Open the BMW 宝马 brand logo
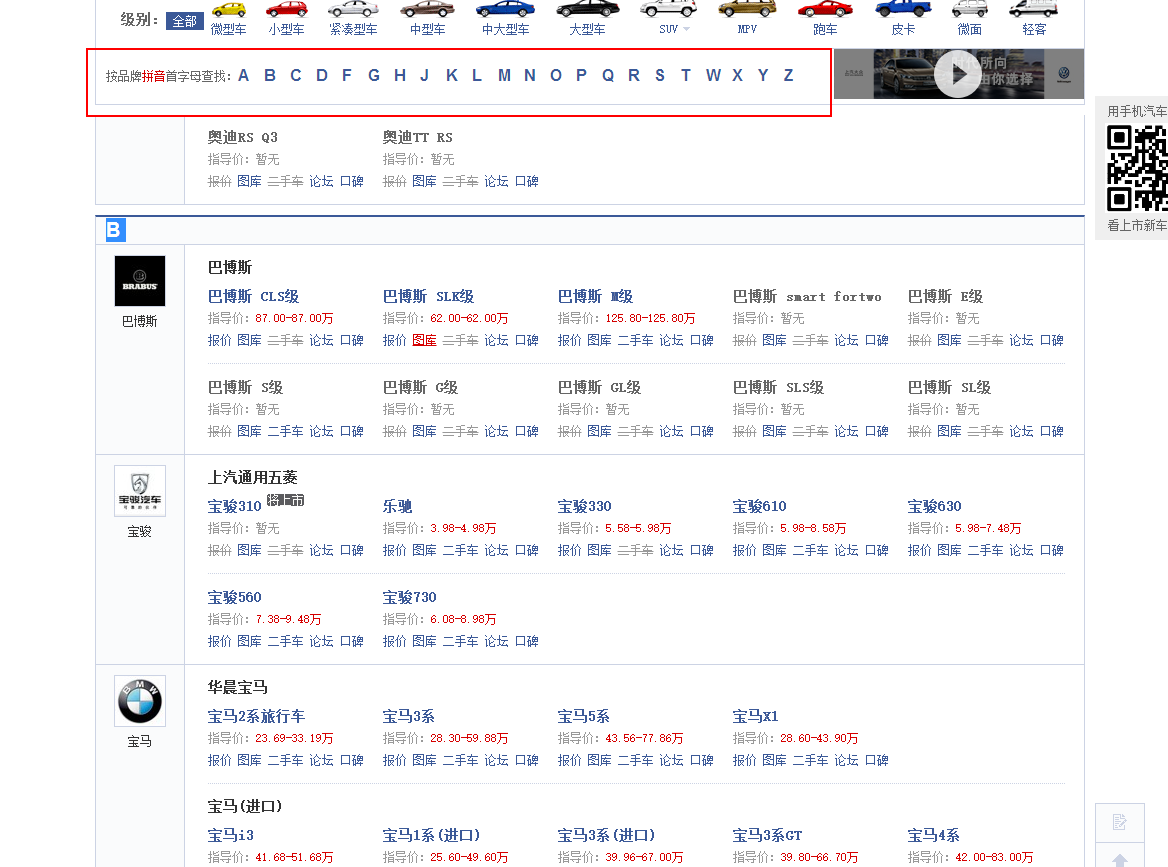Image resolution: width=1168 pixels, height=867 pixels. point(140,701)
